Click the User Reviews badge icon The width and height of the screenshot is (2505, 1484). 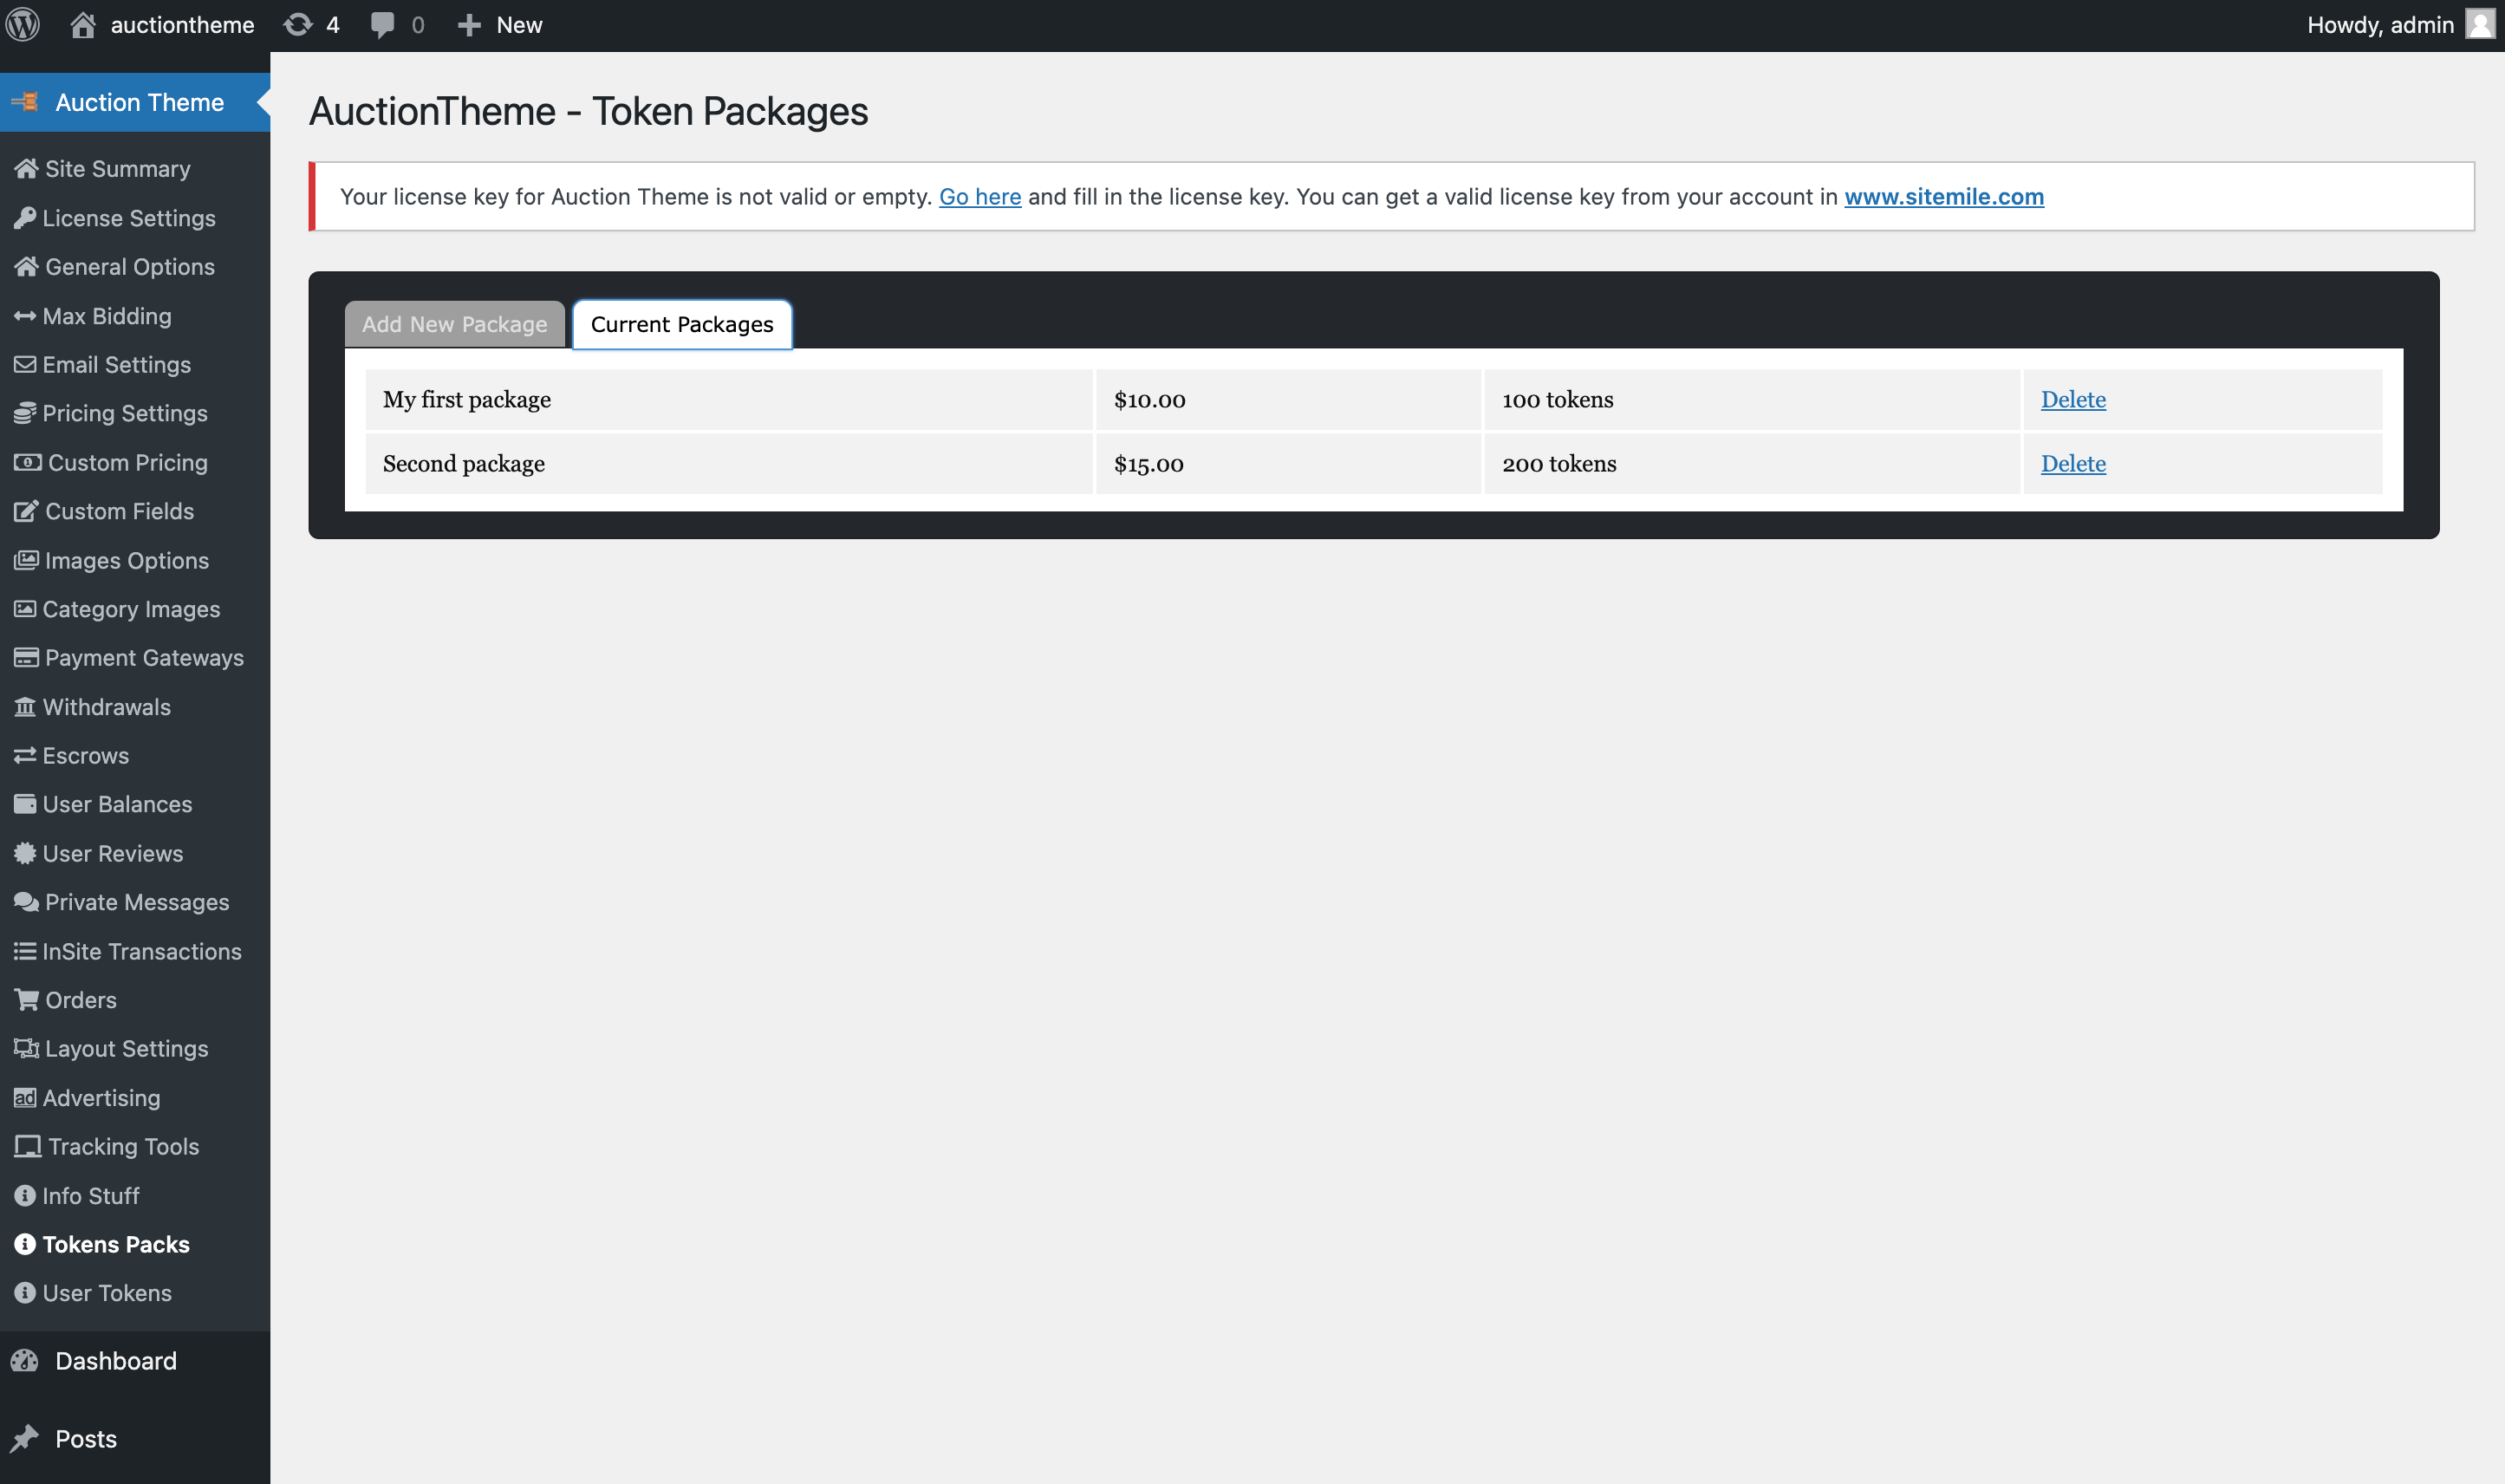coord(25,853)
